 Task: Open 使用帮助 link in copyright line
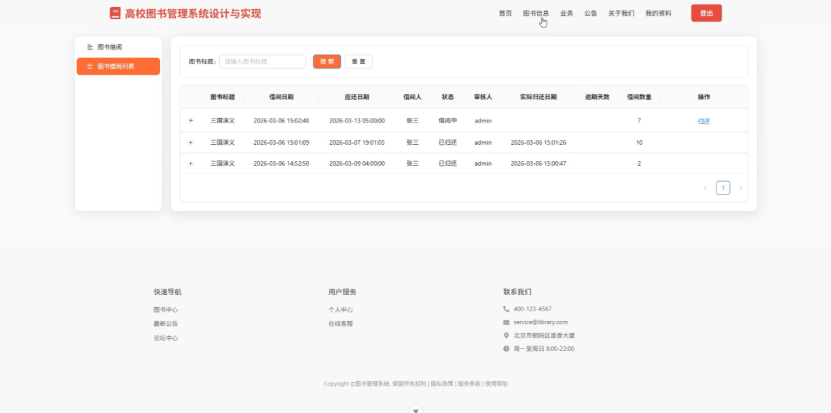click(497, 384)
